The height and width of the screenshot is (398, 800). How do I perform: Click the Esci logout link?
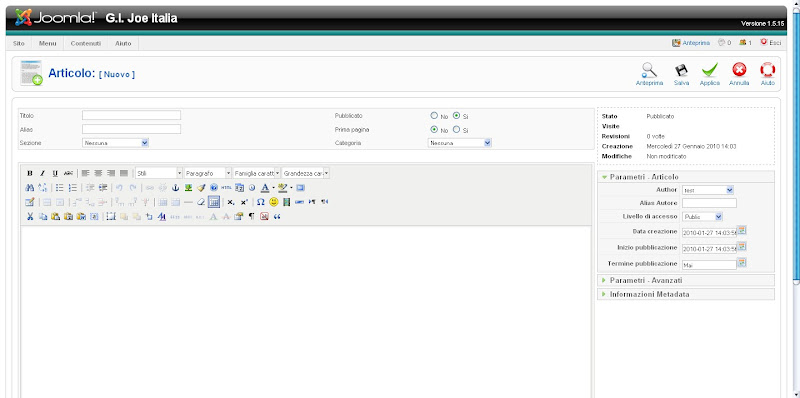click(x=770, y=43)
